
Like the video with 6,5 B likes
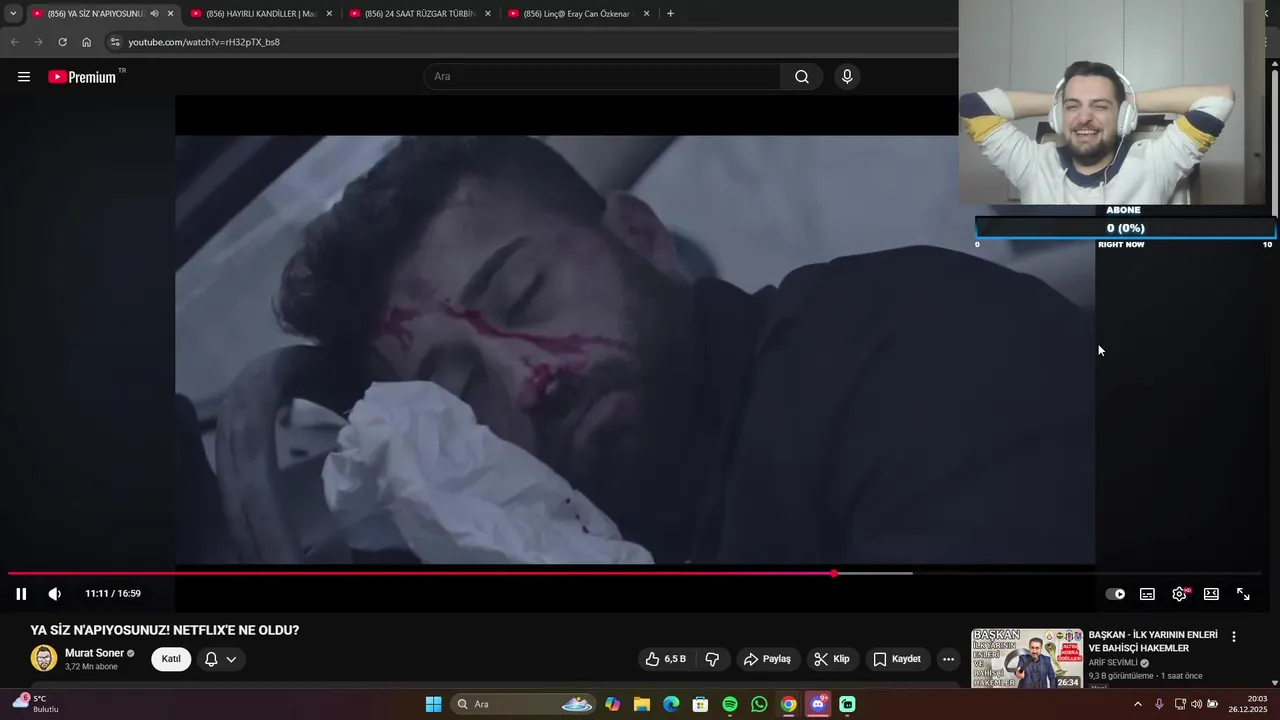(666, 659)
